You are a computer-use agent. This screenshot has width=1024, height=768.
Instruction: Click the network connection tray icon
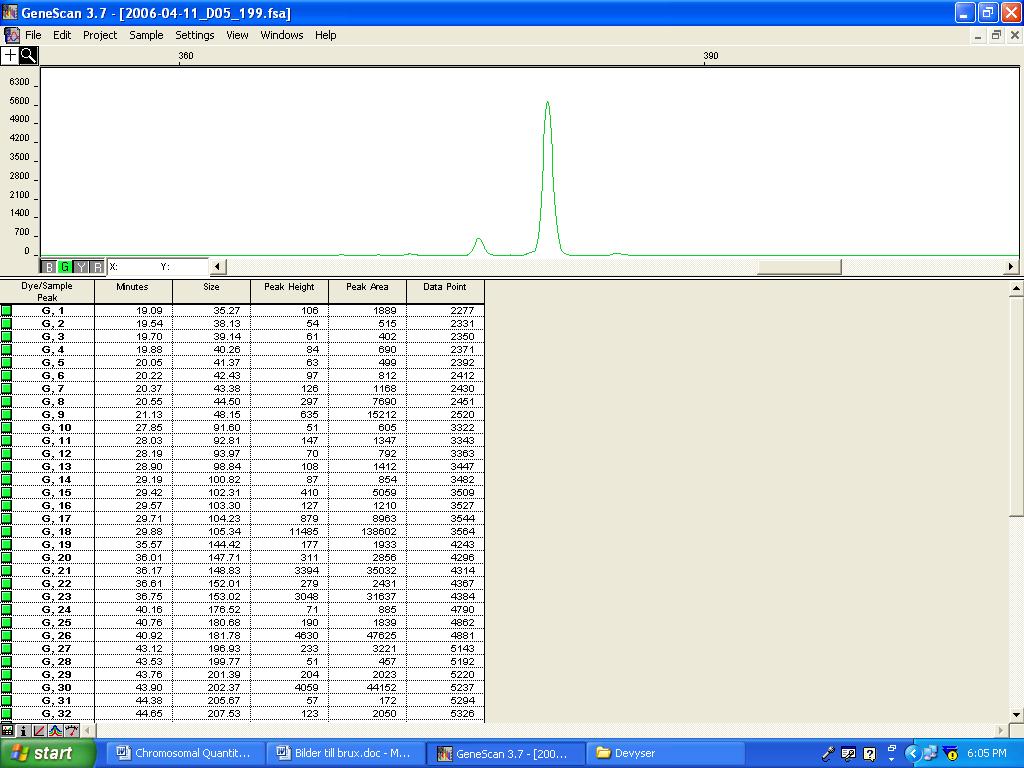[930, 754]
